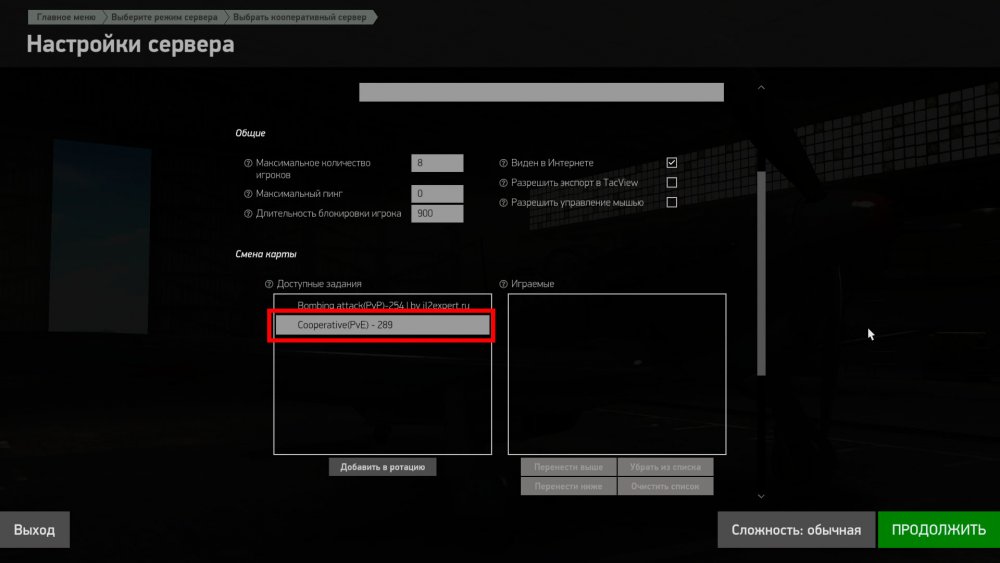
Task: Click the Выход button
Action: (x=34, y=529)
